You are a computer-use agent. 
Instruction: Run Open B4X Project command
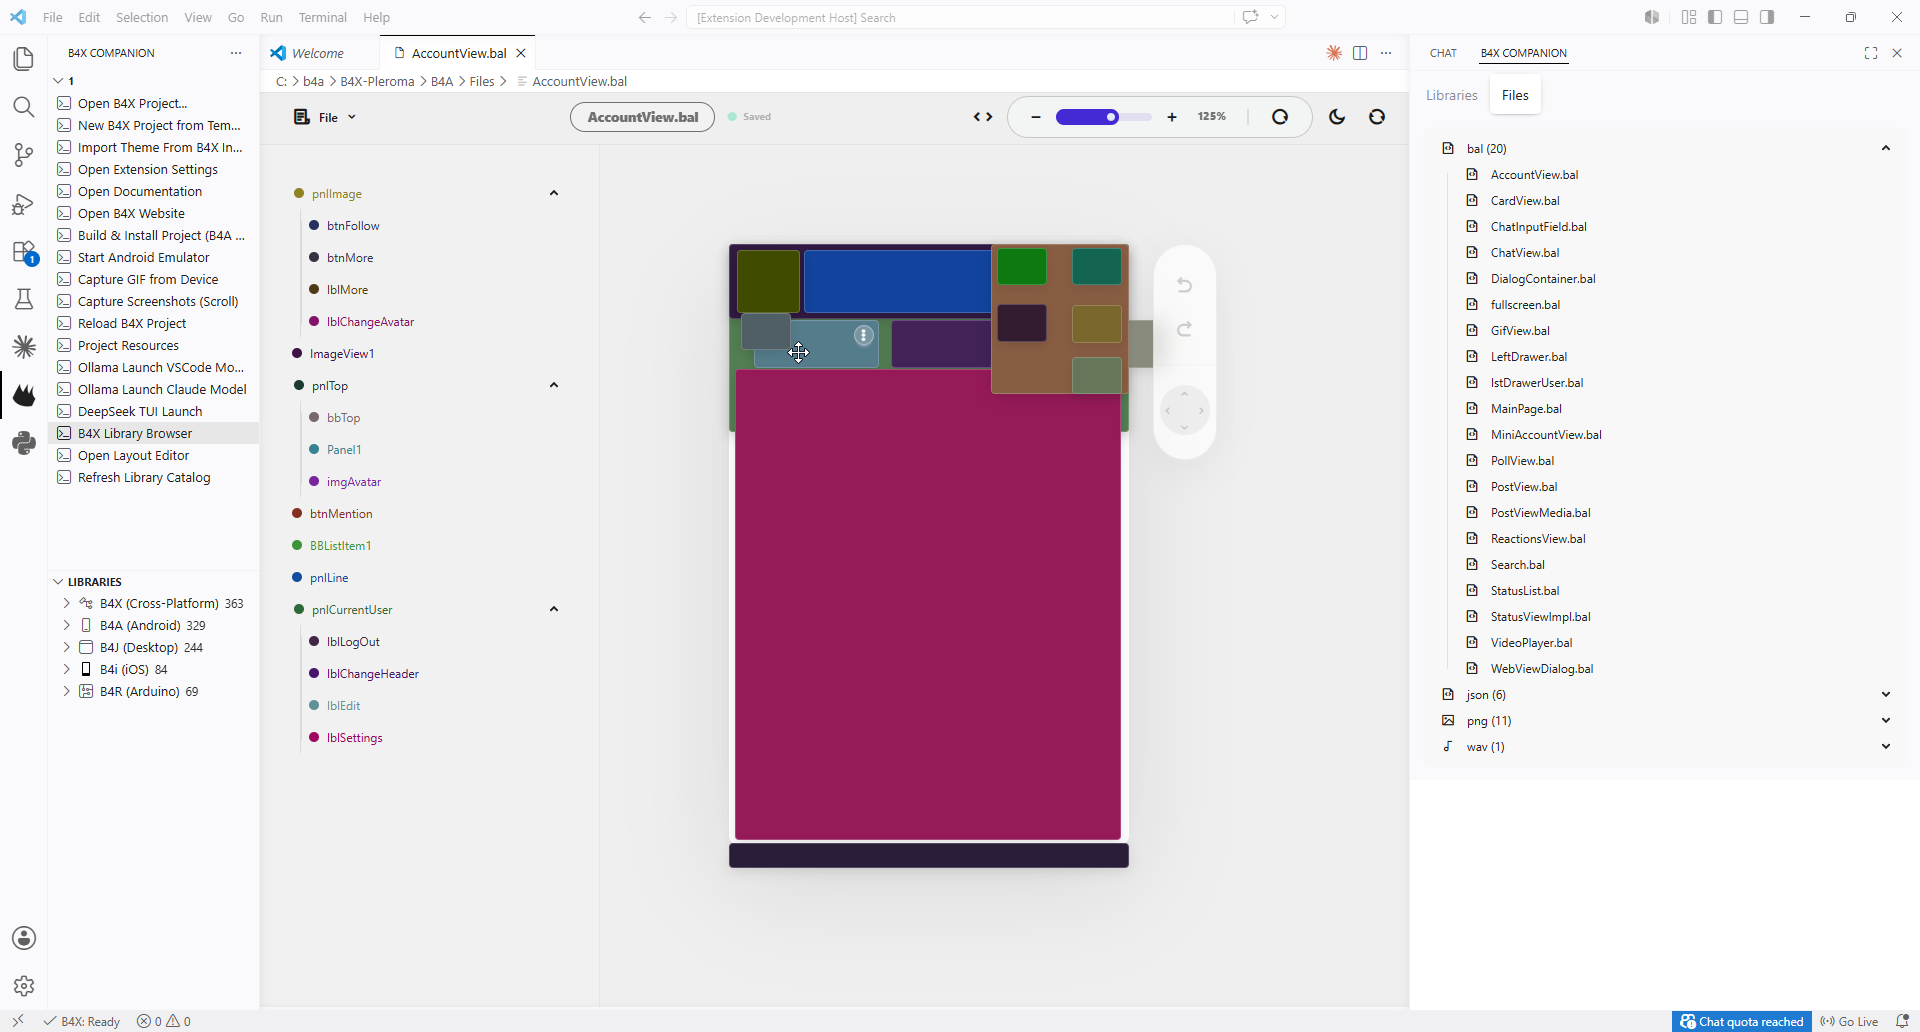[153, 103]
